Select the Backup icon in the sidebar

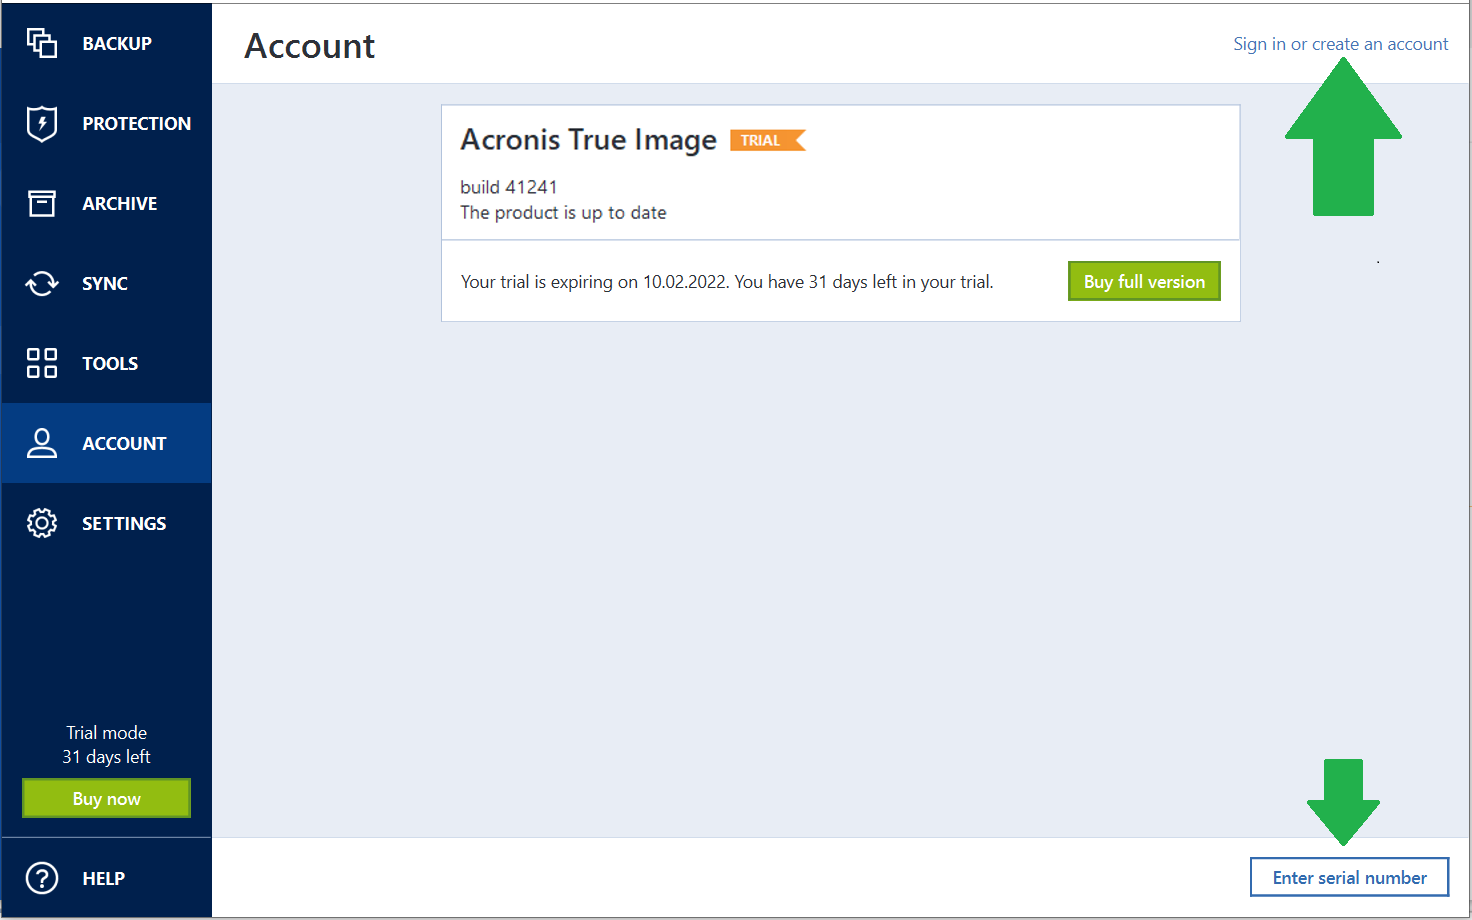click(x=41, y=42)
